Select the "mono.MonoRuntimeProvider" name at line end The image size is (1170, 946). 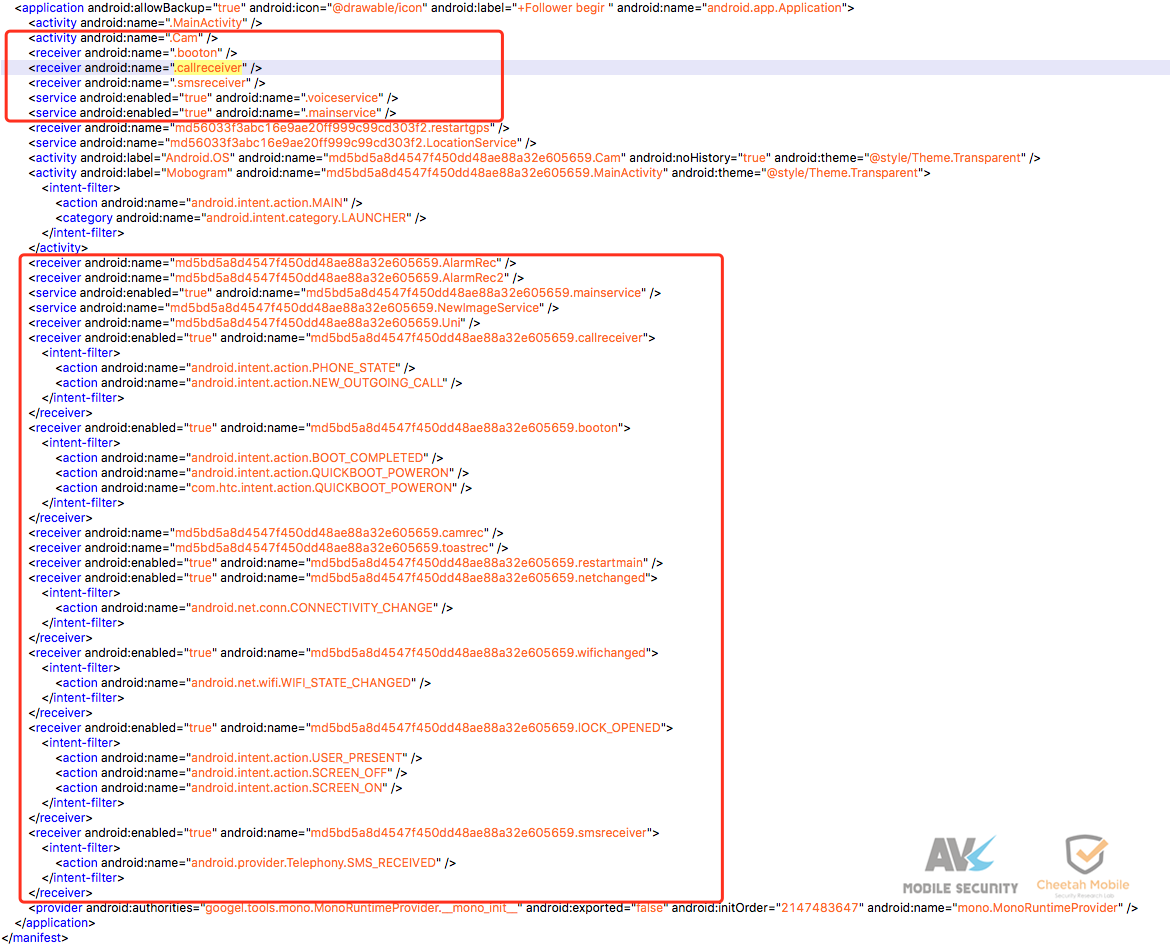(x=1038, y=908)
